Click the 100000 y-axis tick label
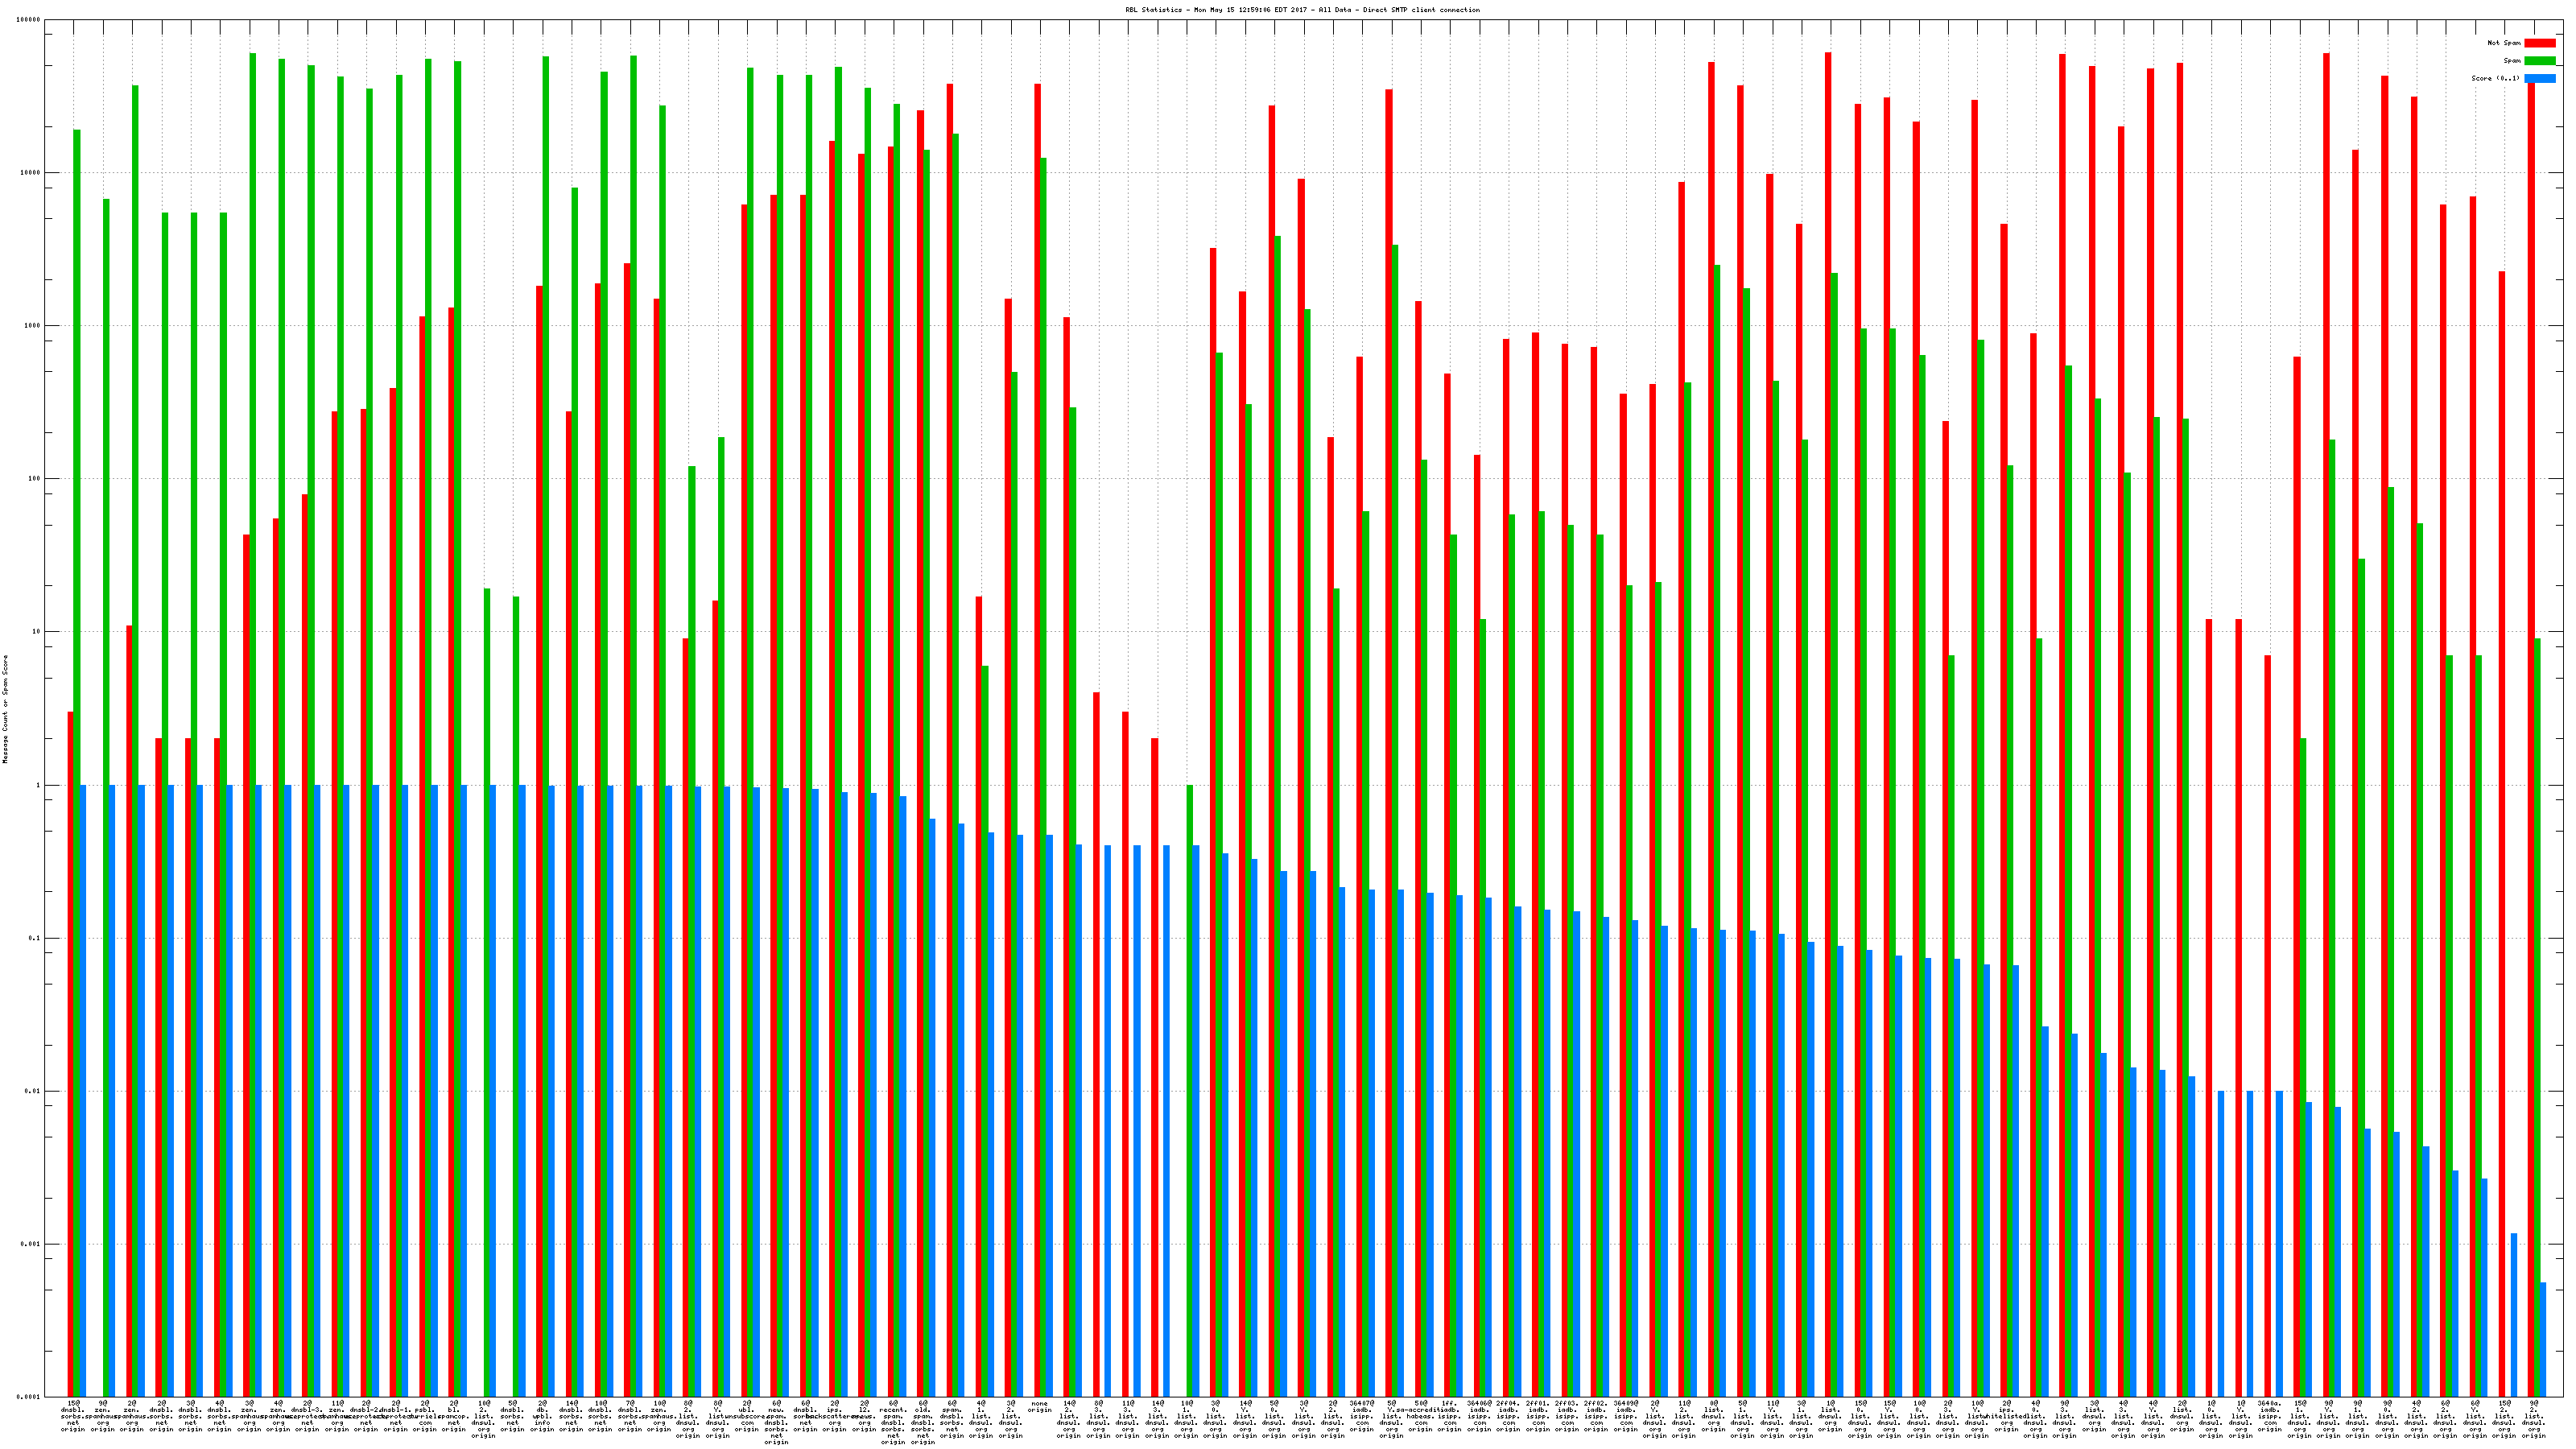 tap(28, 20)
